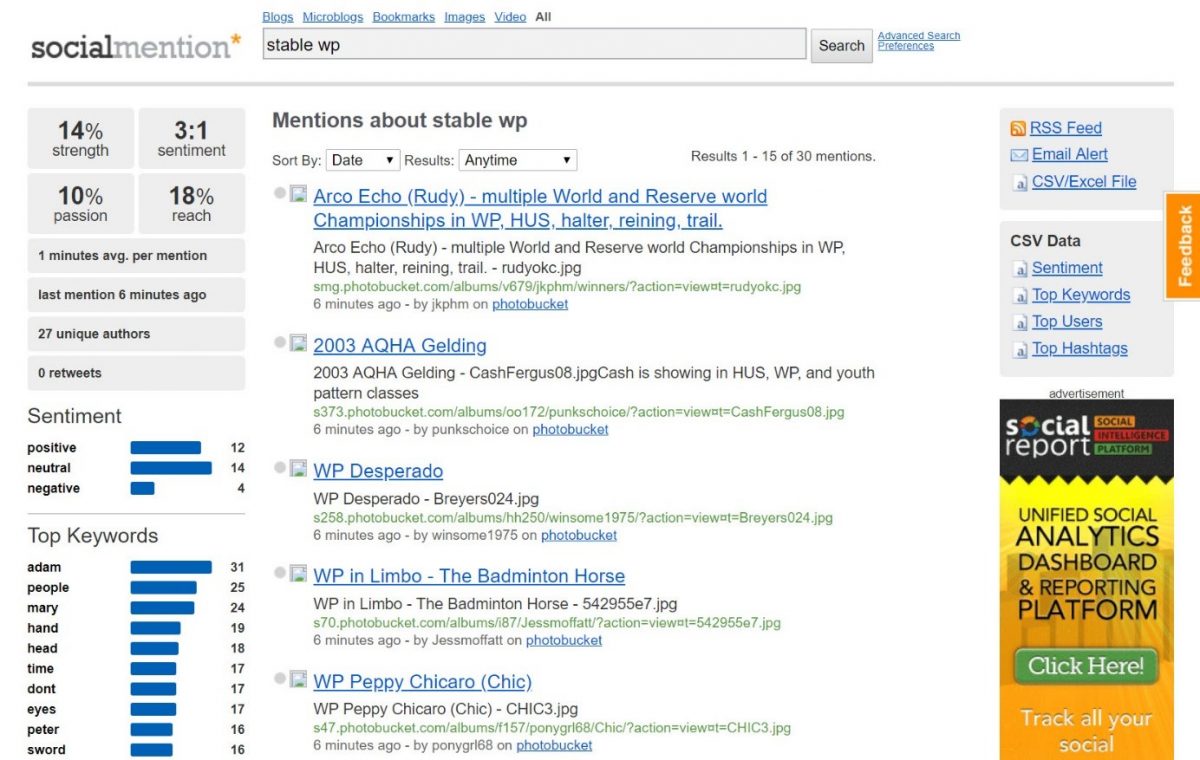Click the RSS Feed orange icon

point(1018,129)
